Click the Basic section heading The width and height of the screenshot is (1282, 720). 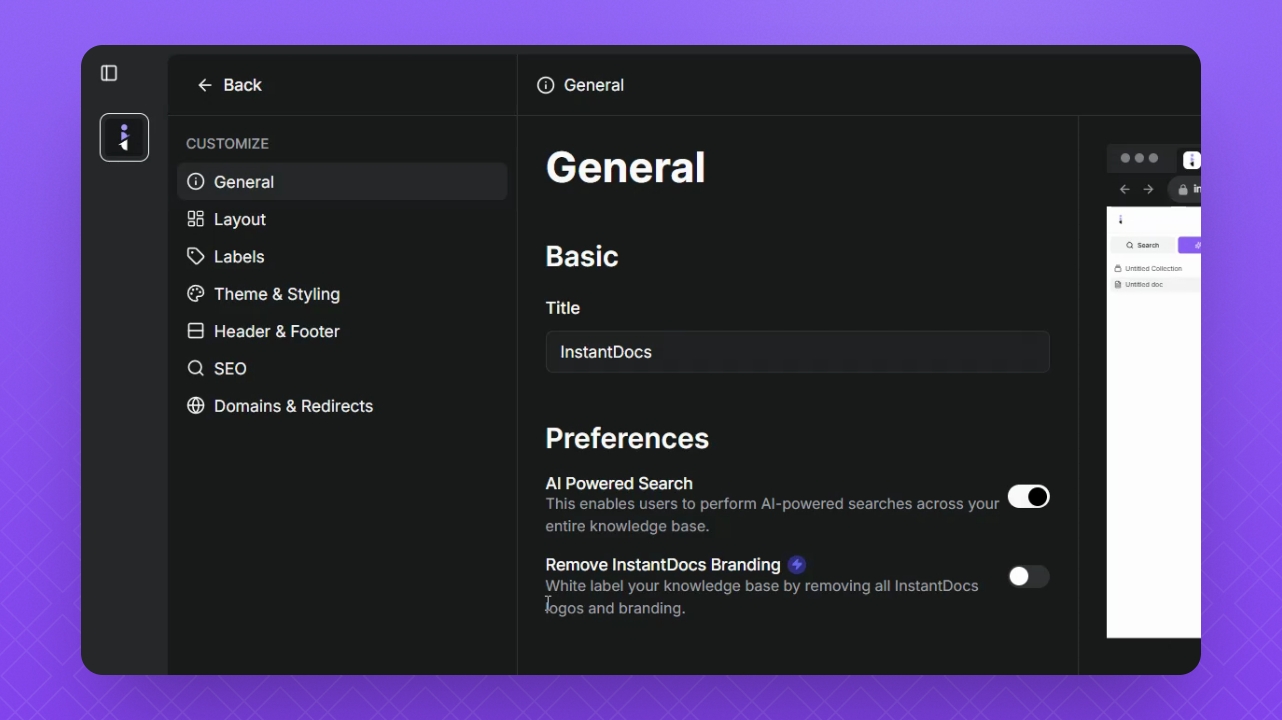point(582,256)
